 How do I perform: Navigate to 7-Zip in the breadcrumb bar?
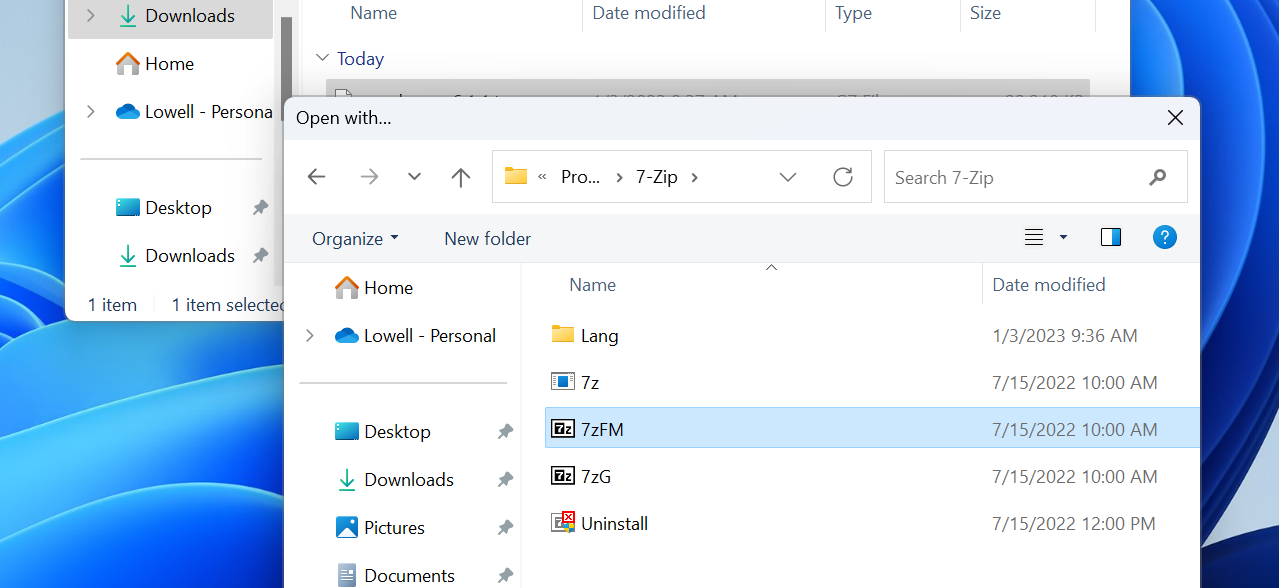(656, 176)
